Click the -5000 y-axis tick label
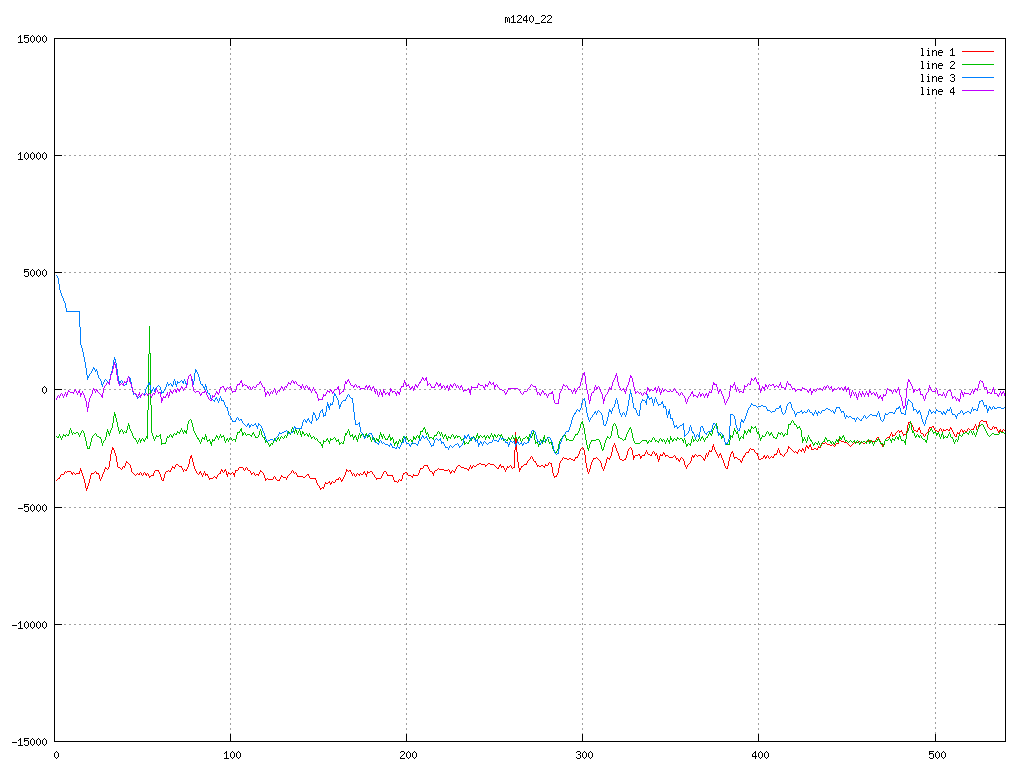 pos(32,507)
